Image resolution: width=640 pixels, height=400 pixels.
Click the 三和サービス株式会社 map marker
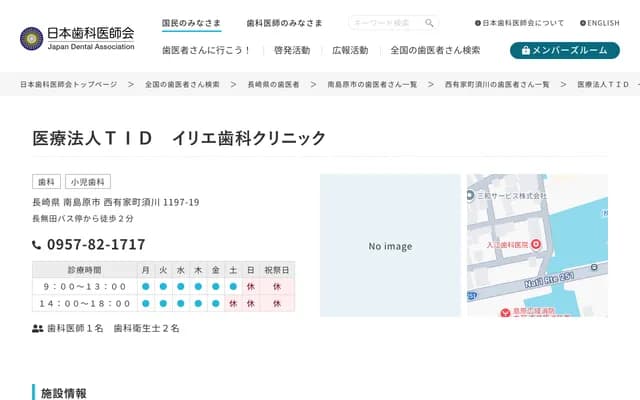point(480,197)
